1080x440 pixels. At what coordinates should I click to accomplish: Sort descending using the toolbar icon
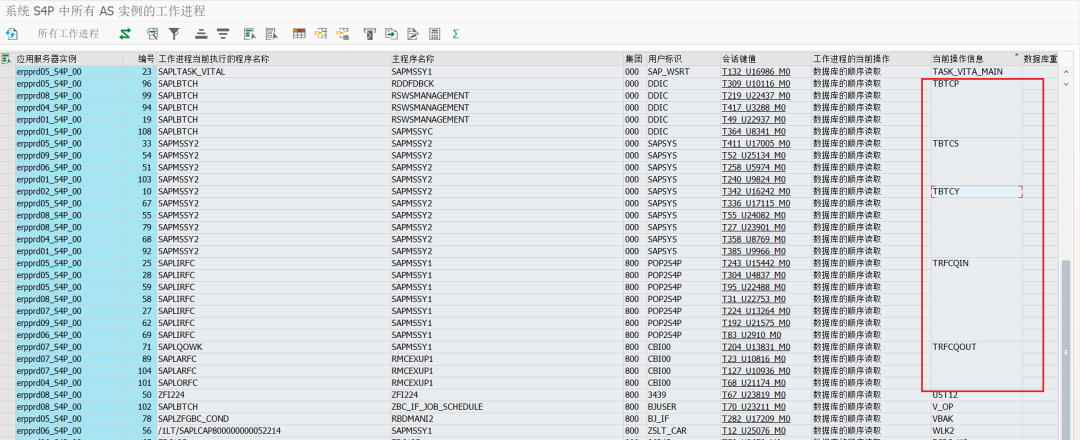point(223,33)
